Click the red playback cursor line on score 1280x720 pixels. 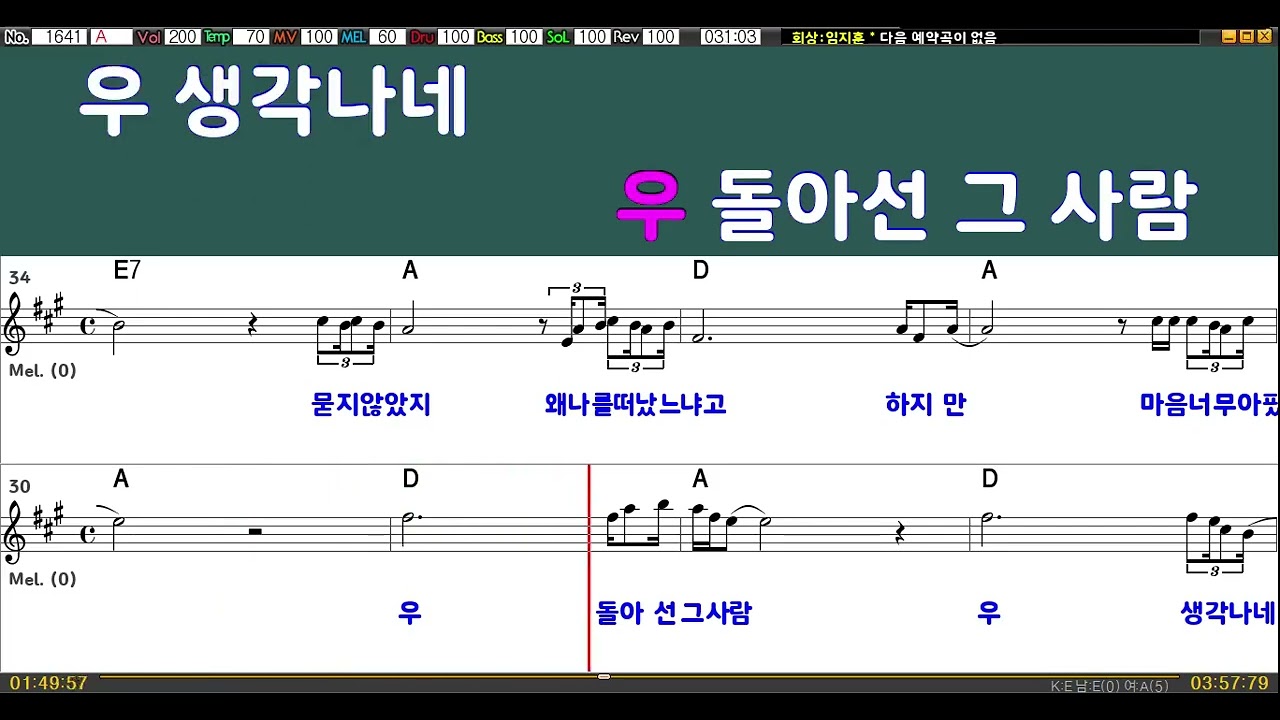pyautogui.click(x=589, y=567)
